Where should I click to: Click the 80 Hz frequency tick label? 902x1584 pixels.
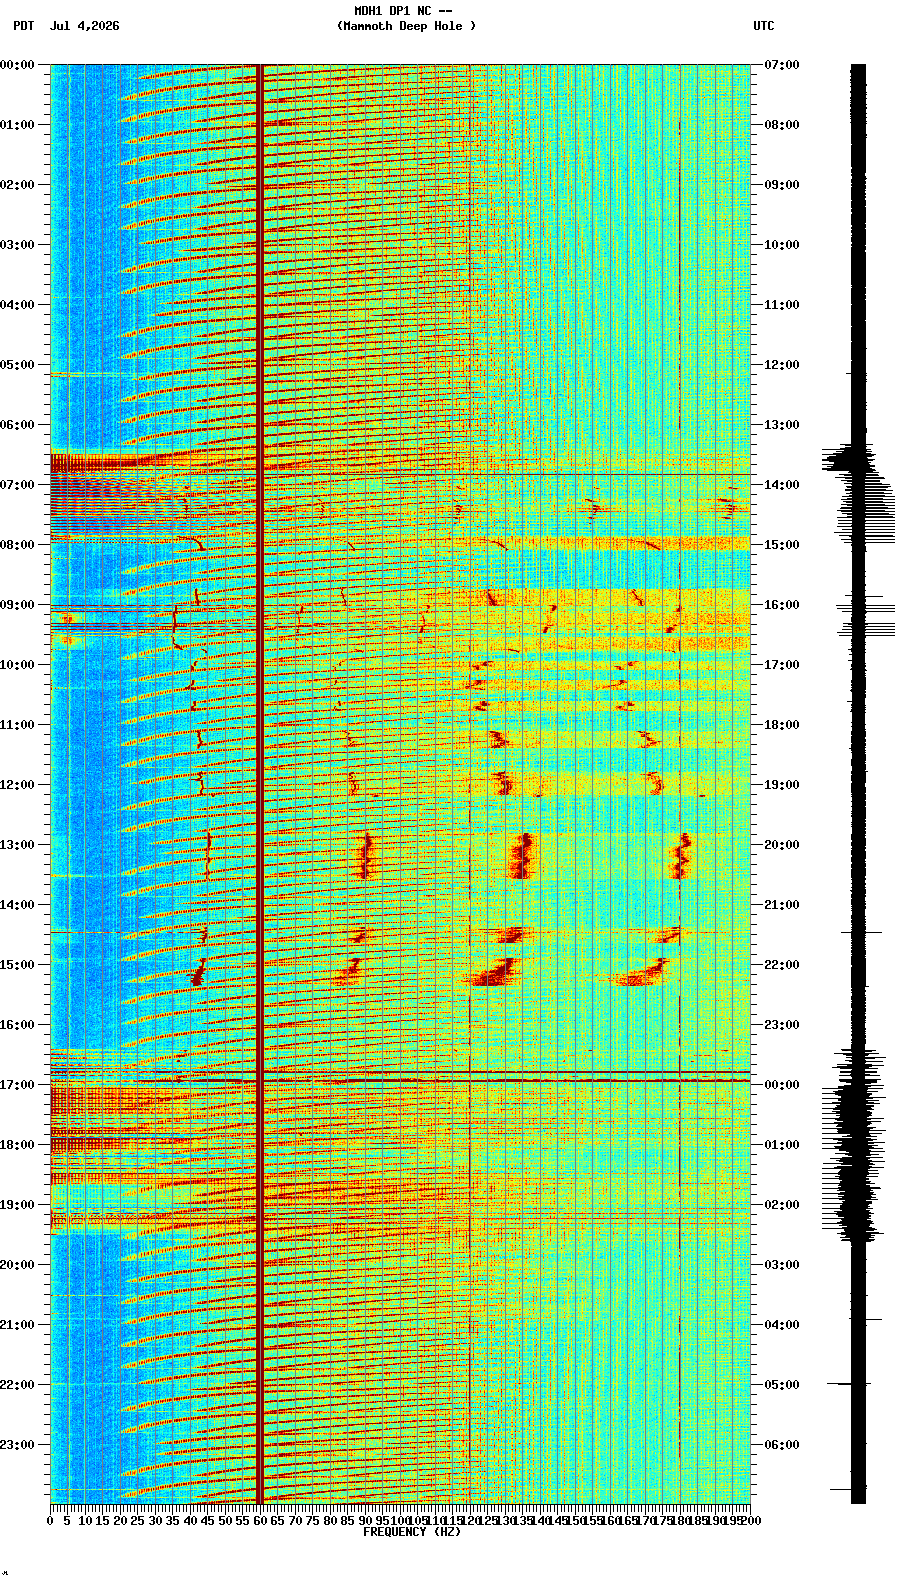click(330, 1521)
